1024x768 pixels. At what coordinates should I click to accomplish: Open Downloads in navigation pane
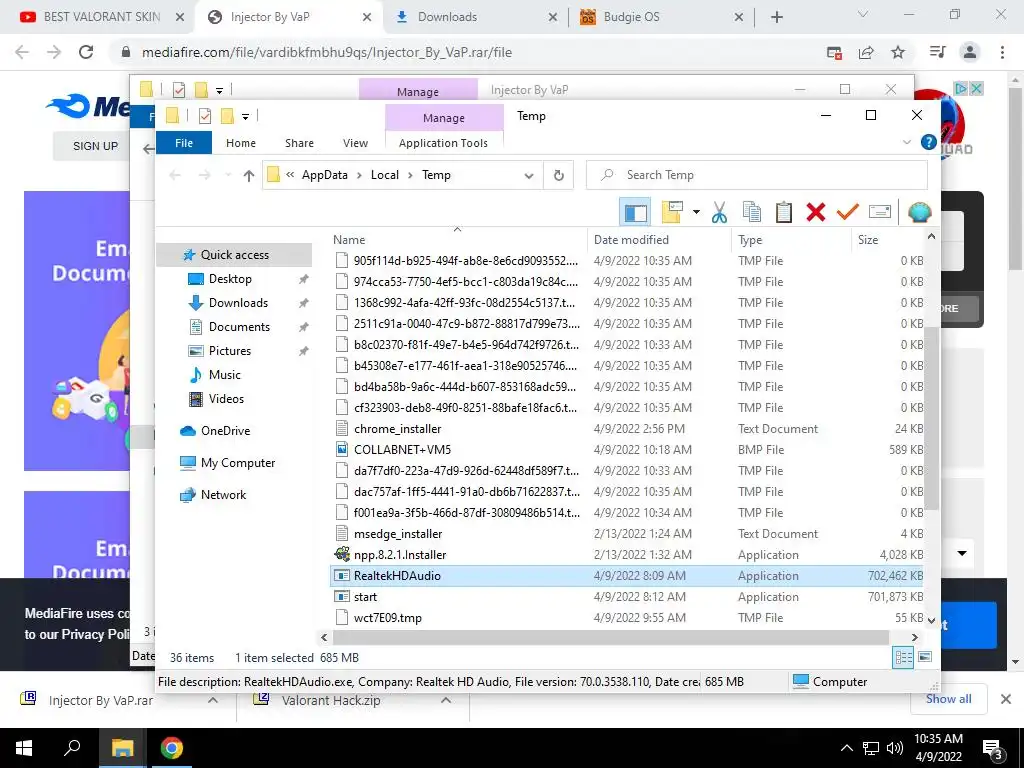coord(238,303)
